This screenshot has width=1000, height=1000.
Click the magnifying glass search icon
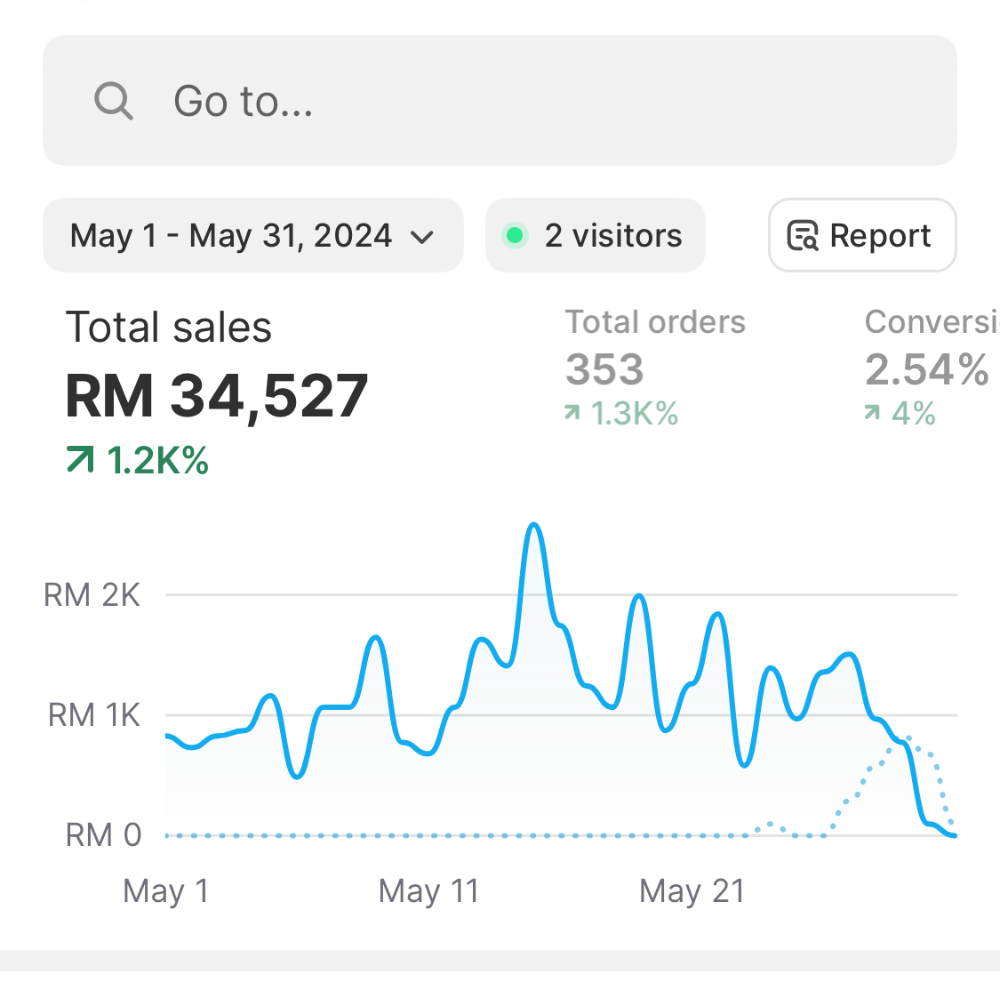(113, 101)
